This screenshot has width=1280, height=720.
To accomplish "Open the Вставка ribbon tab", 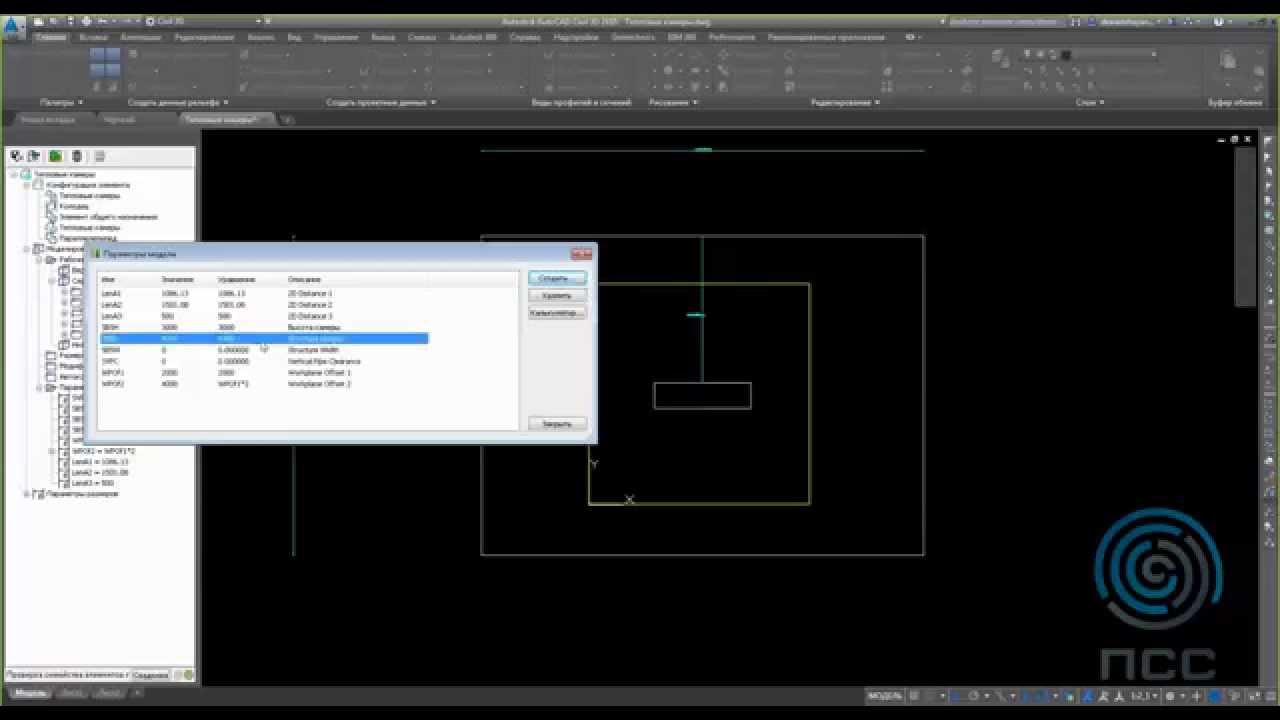I will (93, 37).
